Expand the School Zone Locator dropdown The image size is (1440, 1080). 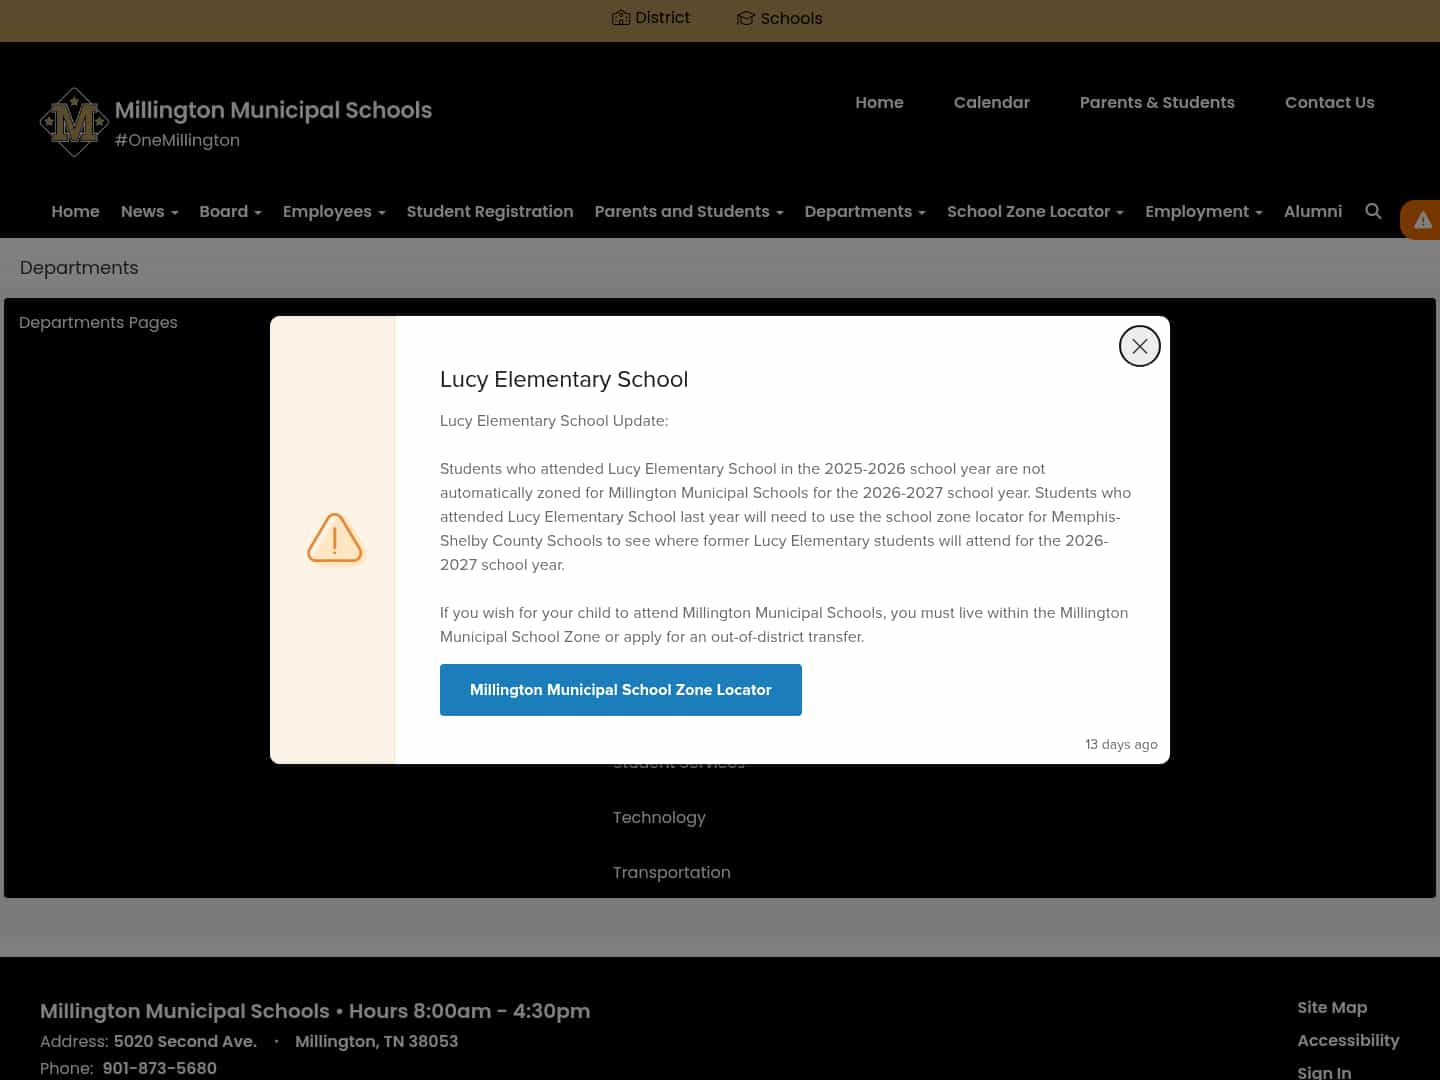point(1035,211)
